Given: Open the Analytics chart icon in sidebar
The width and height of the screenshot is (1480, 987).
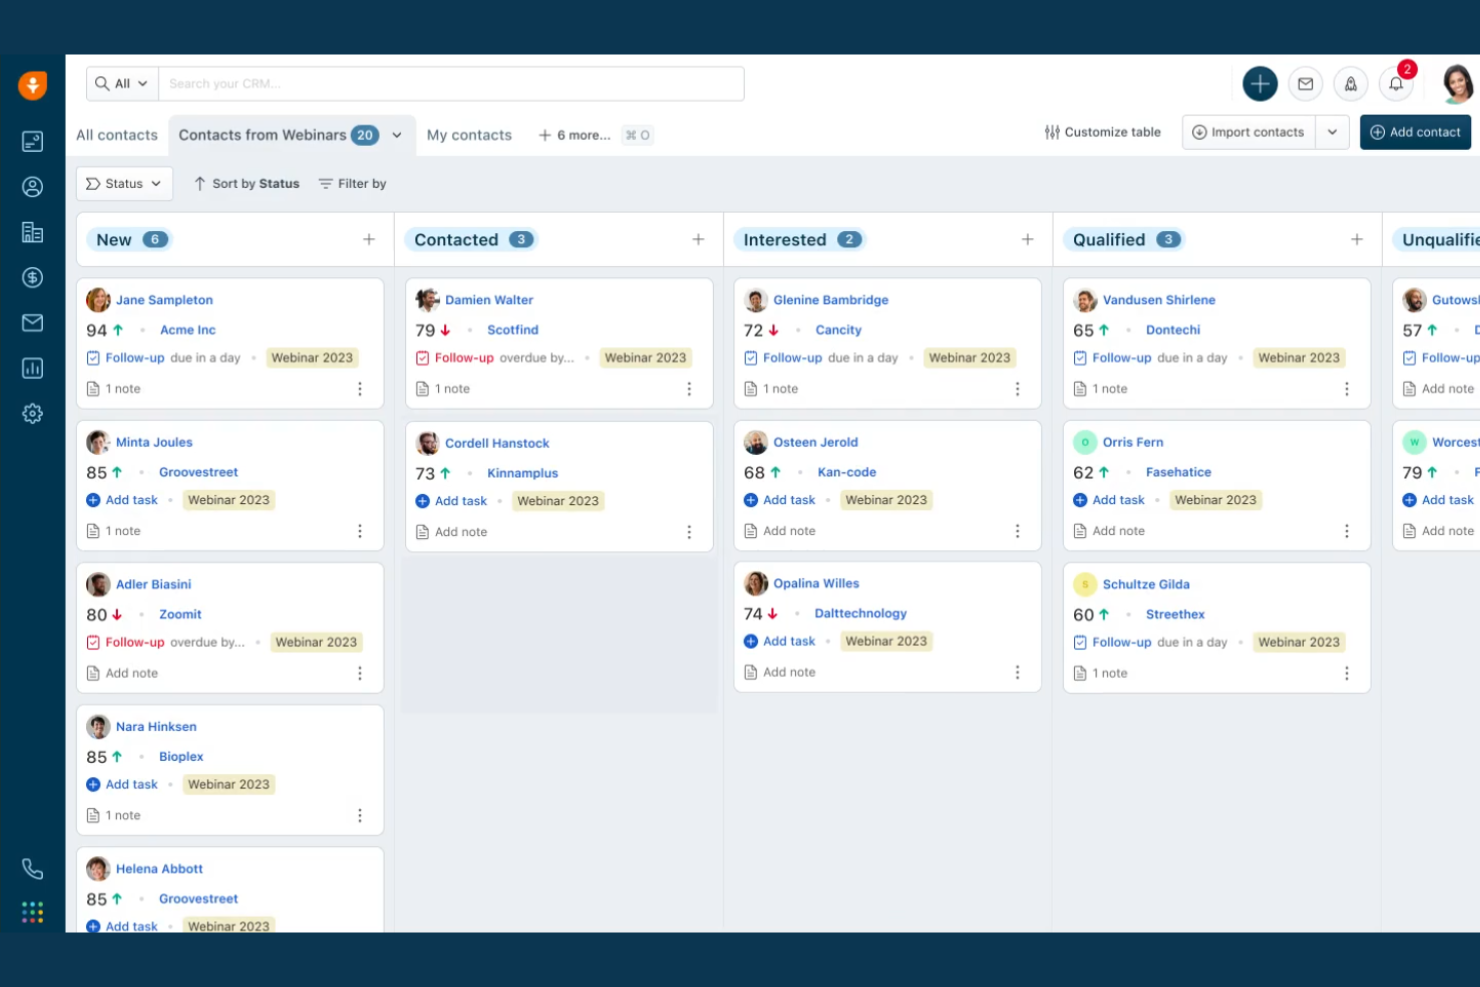Looking at the screenshot, I should pos(33,368).
